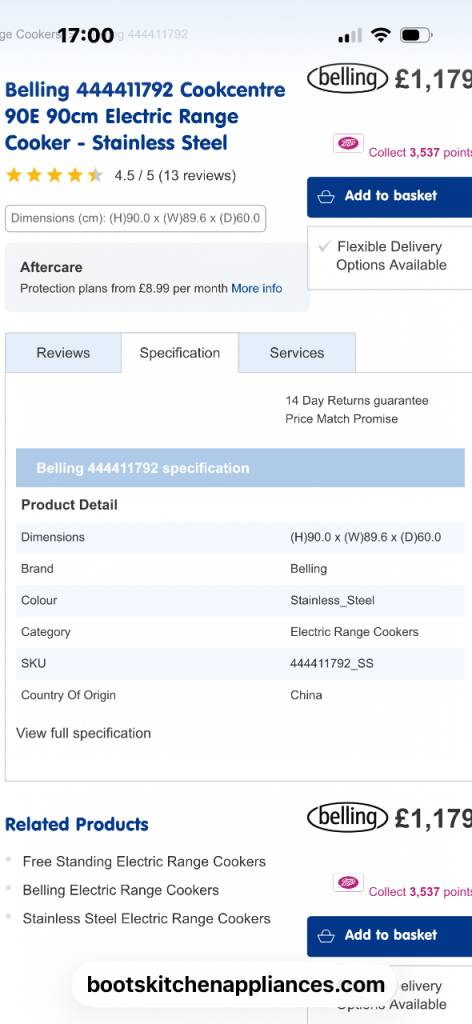This screenshot has width=472, height=1024.
Task: Click the Dimensions (cm) info box
Action: [x=136, y=218]
